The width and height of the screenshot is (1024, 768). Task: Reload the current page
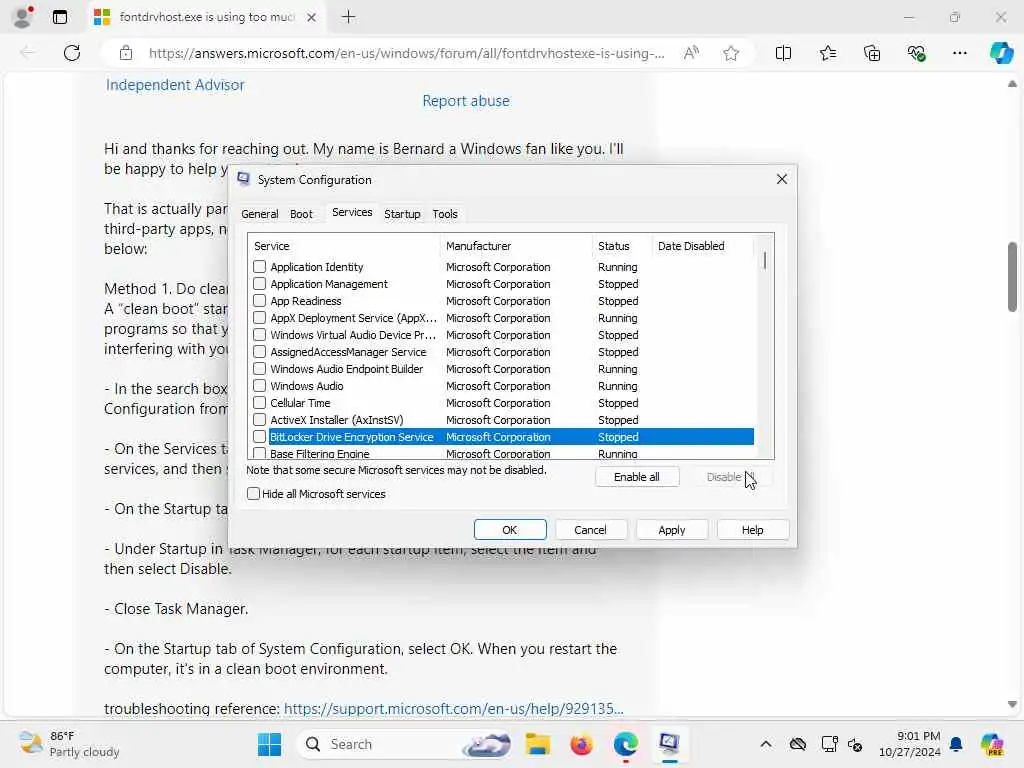coord(72,53)
